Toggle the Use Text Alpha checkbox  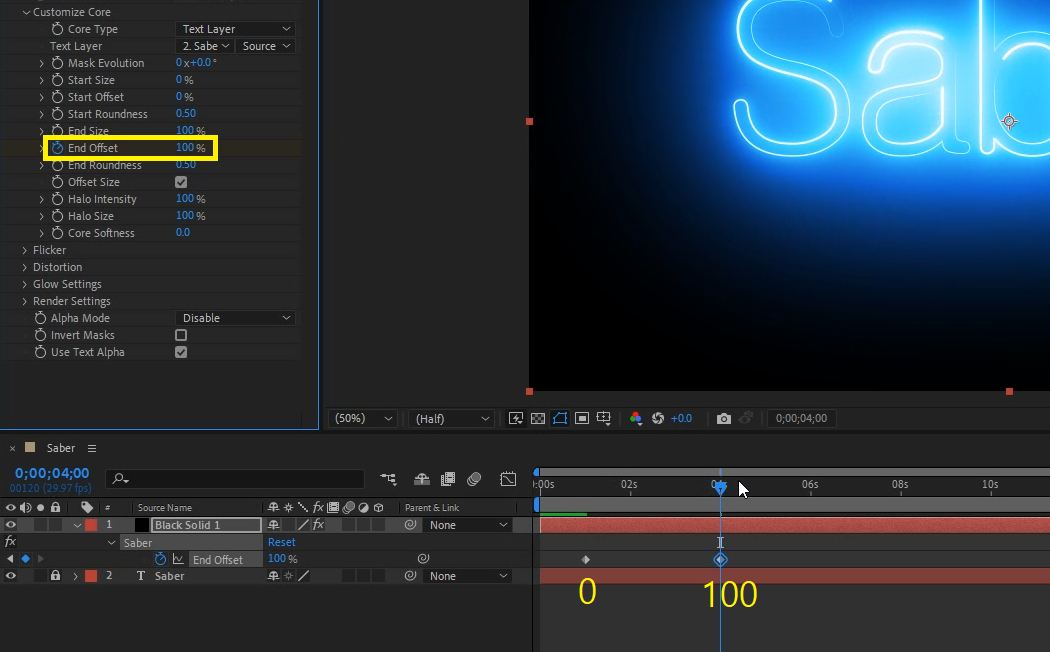click(x=181, y=352)
